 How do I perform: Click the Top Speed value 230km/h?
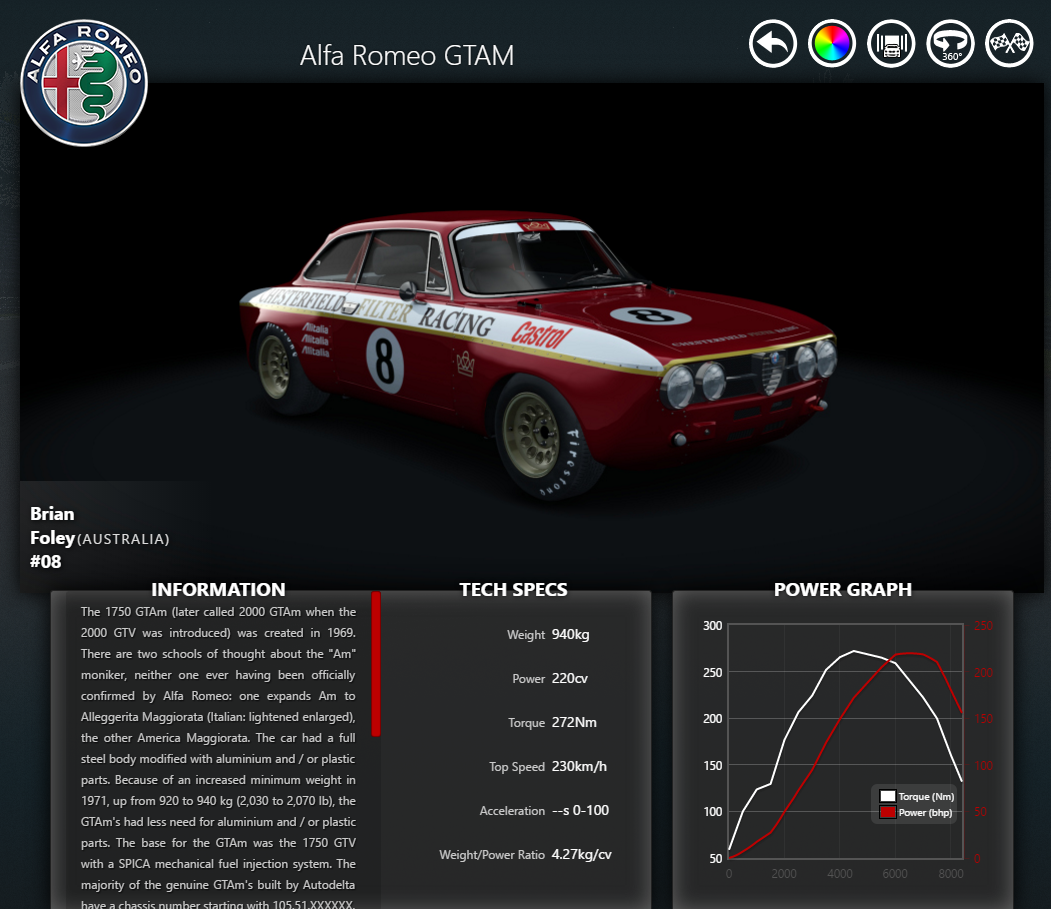(x=579, y=766)
